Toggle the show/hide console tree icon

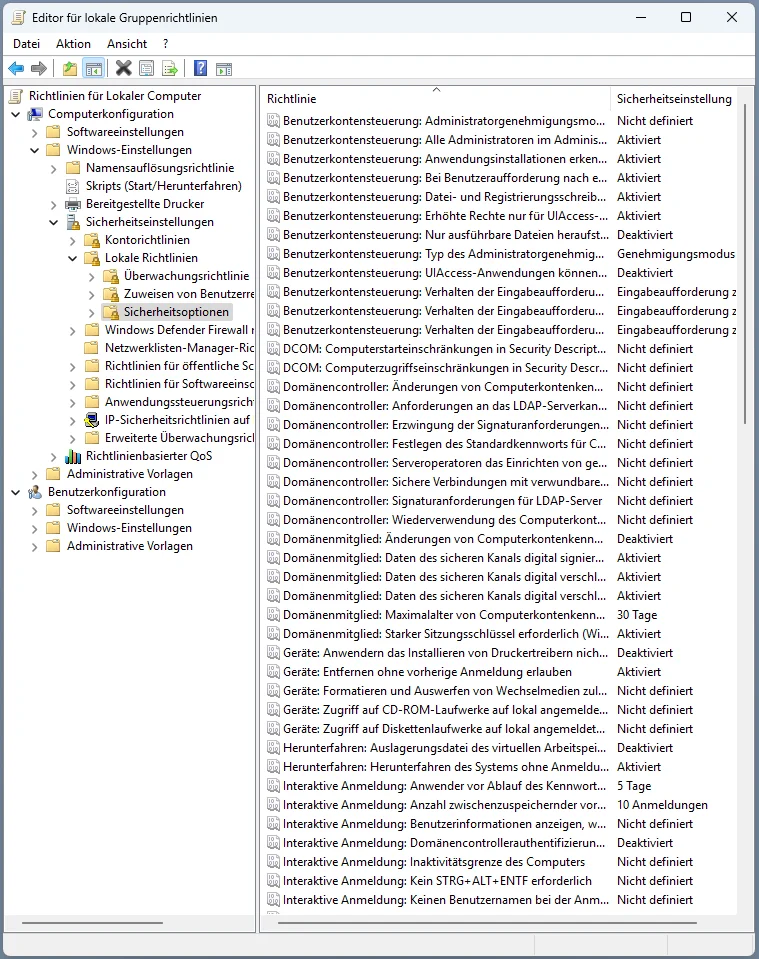94,68
